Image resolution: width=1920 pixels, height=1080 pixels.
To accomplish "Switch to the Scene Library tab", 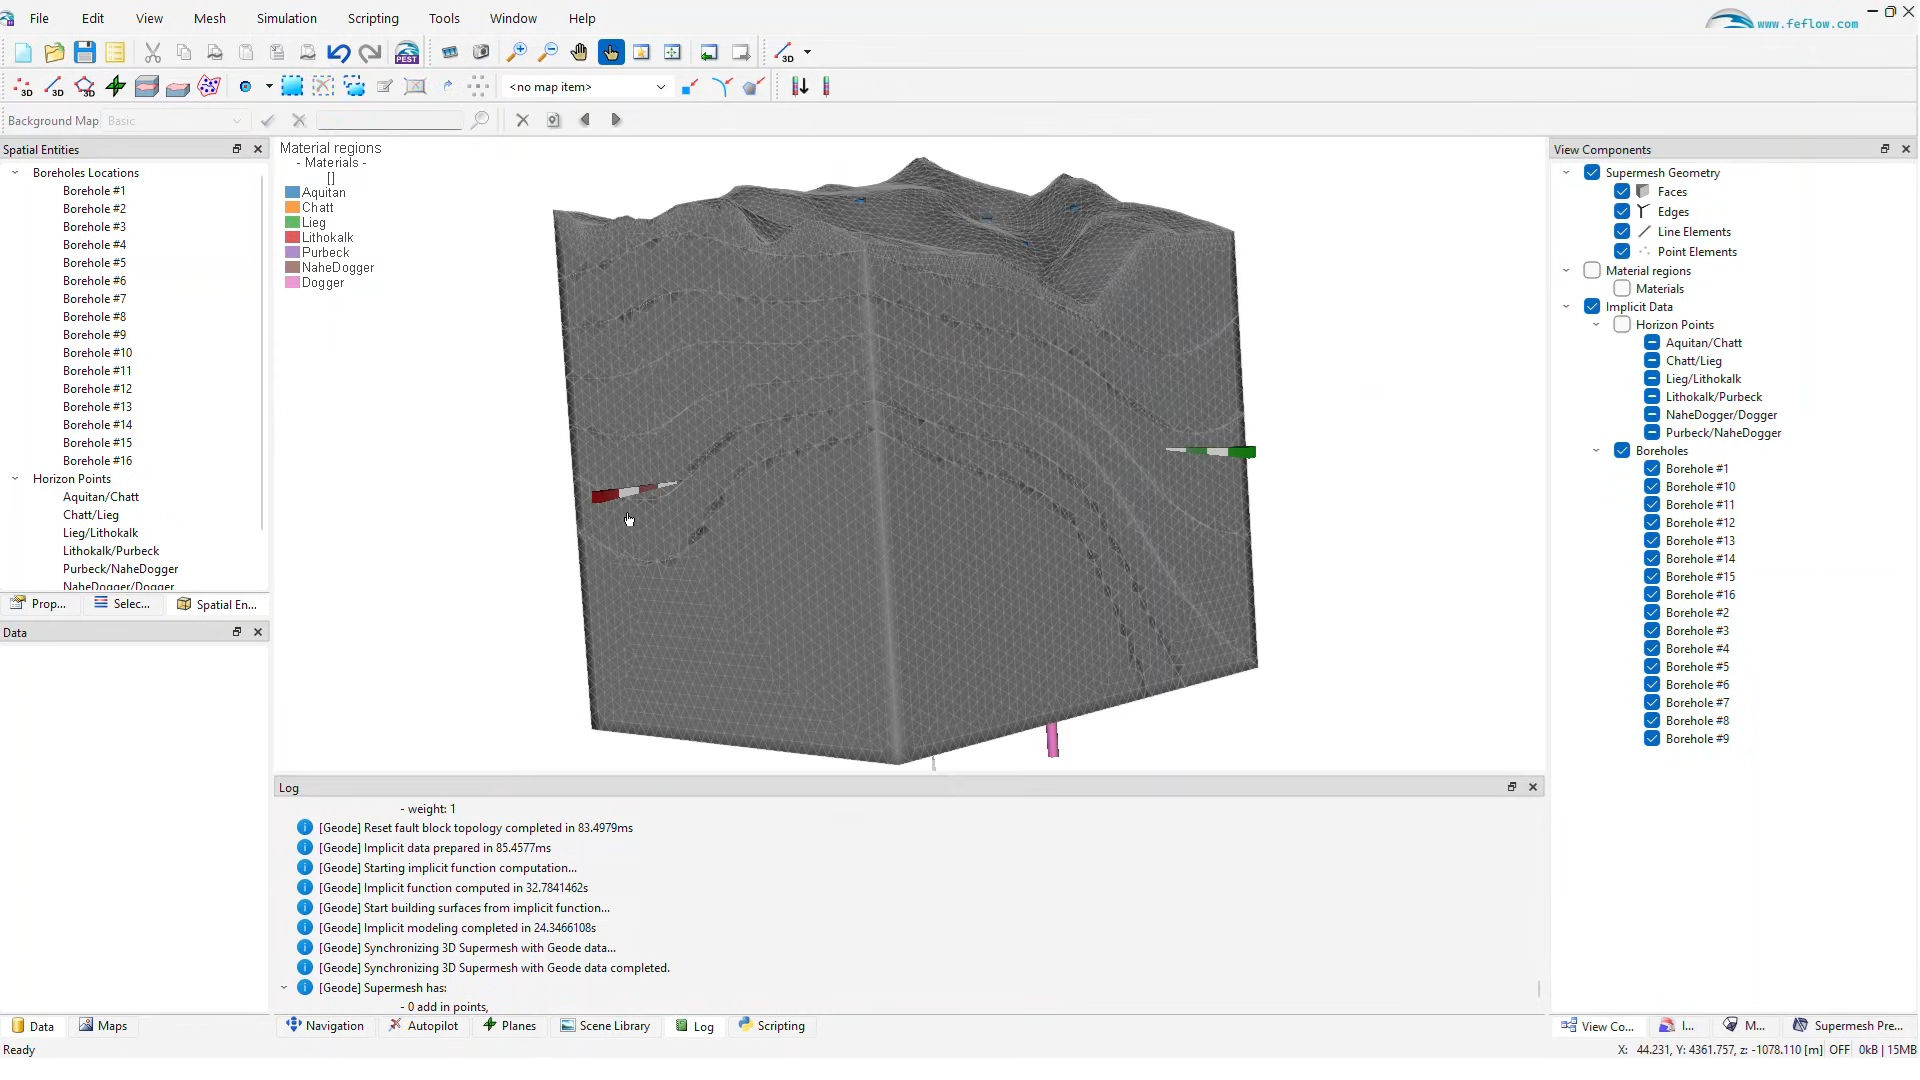I will click(x=605, y=1026).
